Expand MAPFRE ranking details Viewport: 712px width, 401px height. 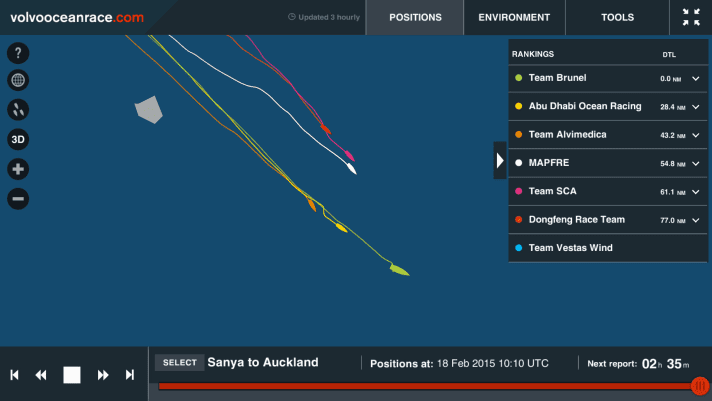[x=696, y=163]
